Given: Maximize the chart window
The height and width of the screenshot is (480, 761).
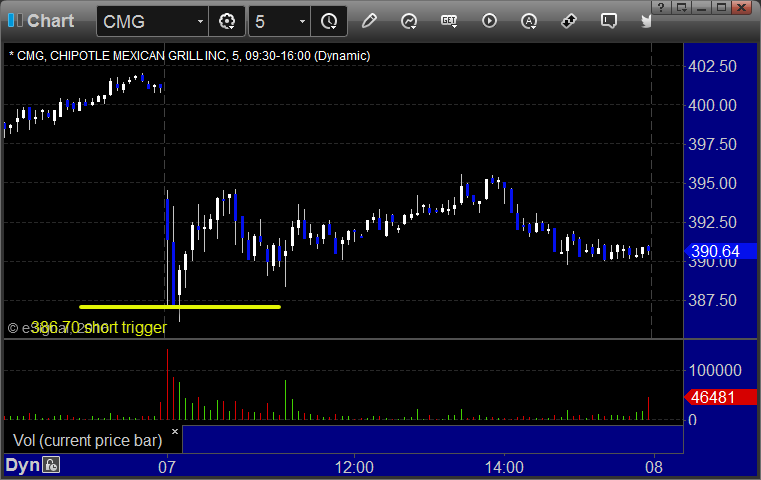Looking at the screenshot, I should pyautogui.click(x=721, y=7).
